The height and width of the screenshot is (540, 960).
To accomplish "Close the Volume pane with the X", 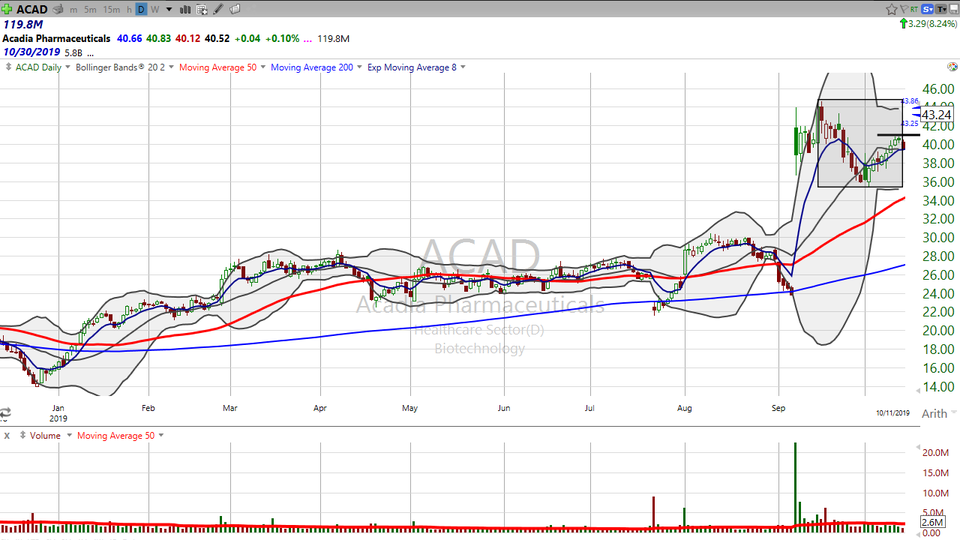I will click(x=7, y=436).
